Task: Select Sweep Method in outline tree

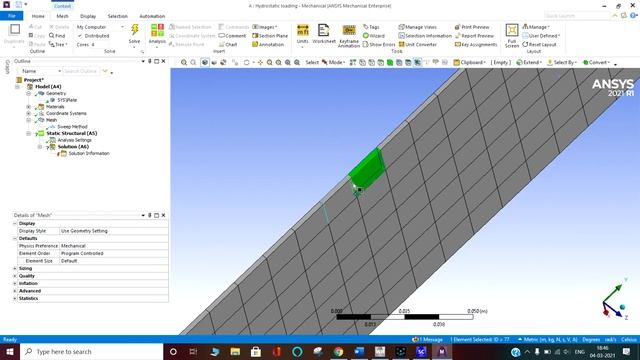Action: (72, 127)
